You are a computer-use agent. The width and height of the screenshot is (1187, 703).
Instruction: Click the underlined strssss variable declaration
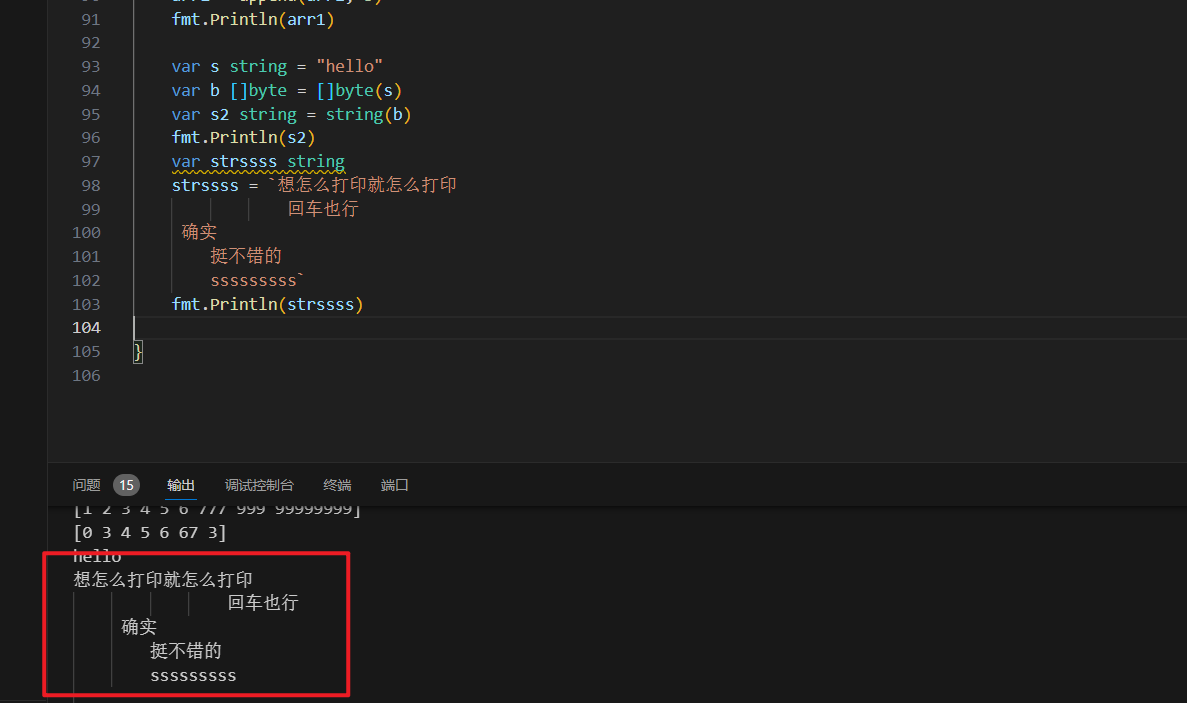coord(243,161)
